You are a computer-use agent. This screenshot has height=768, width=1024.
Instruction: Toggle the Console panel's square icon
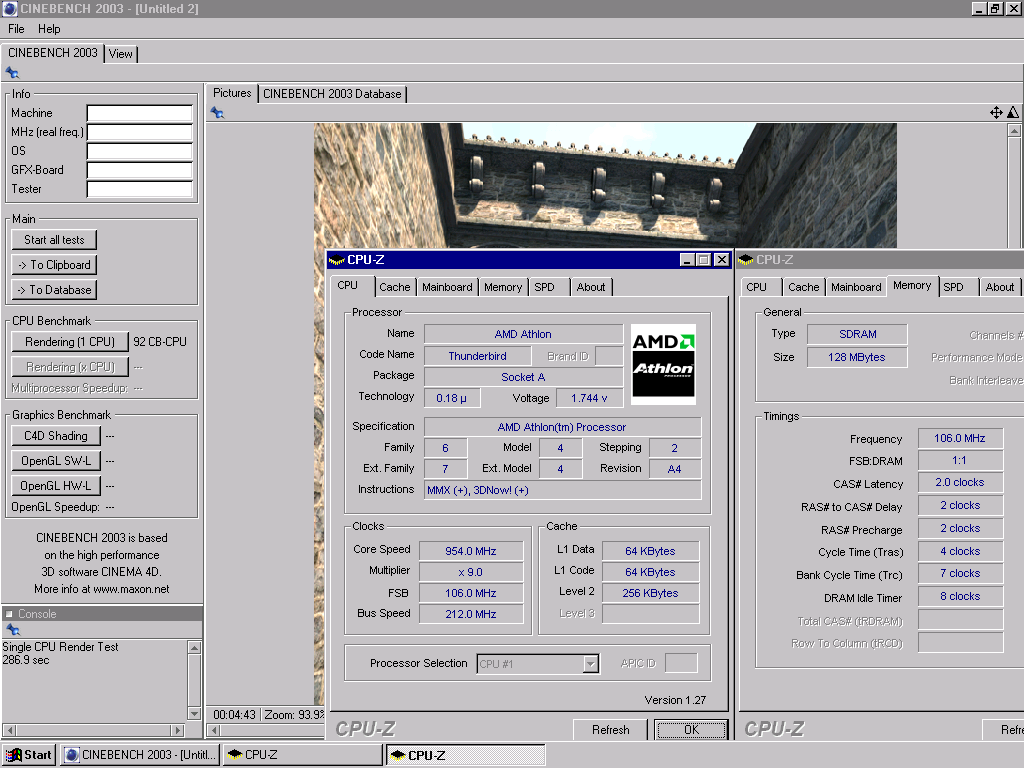(x=9, y=614)
